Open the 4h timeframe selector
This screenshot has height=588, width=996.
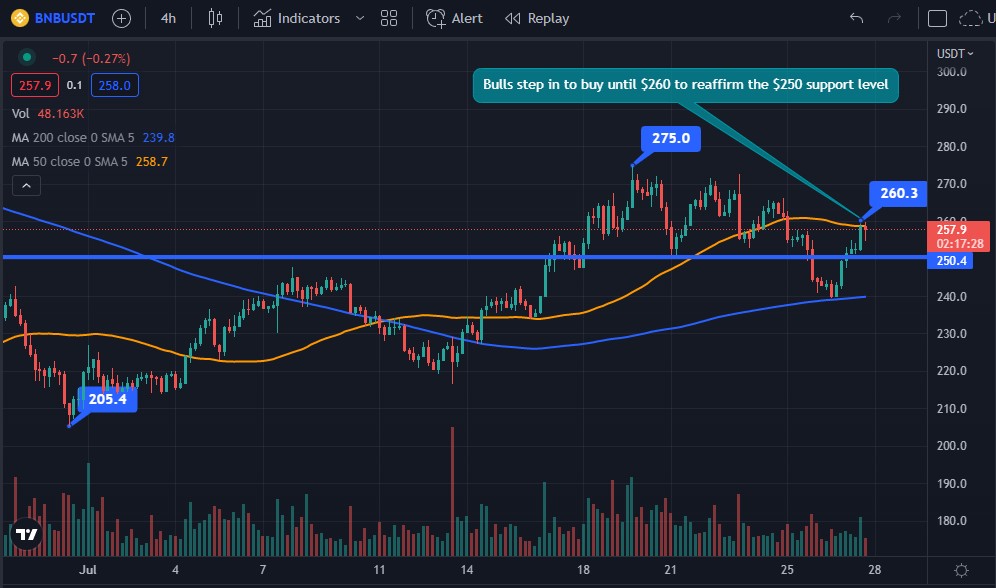(168, 18)
